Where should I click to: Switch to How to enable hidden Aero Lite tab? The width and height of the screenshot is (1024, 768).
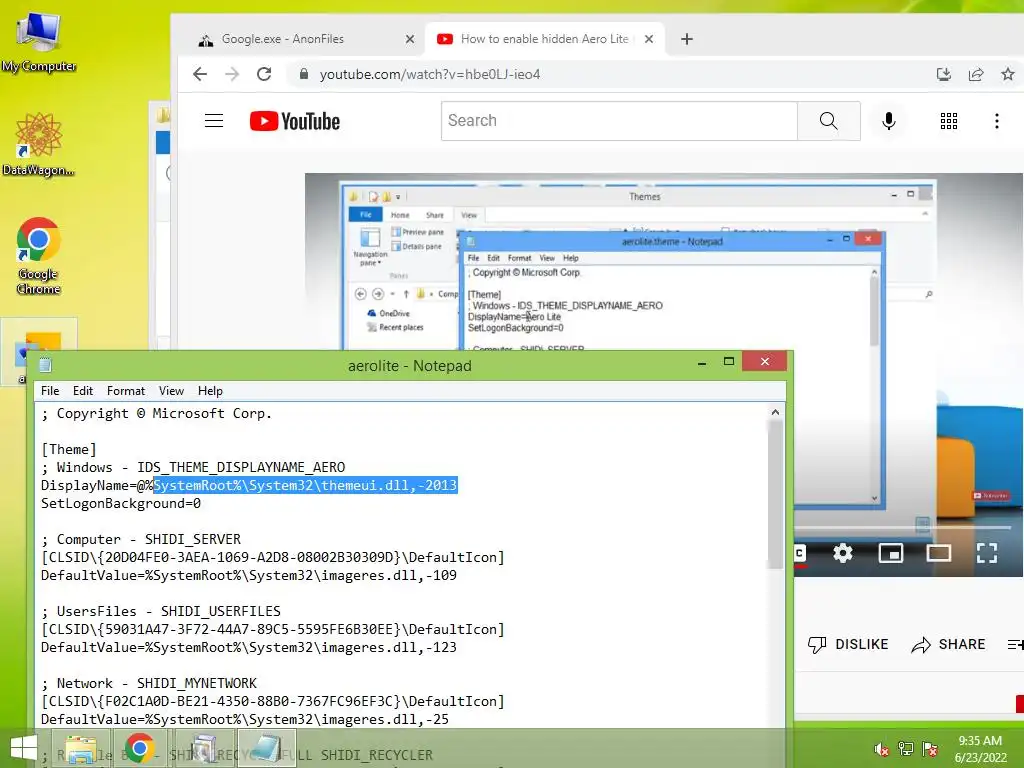pos(545,39)
